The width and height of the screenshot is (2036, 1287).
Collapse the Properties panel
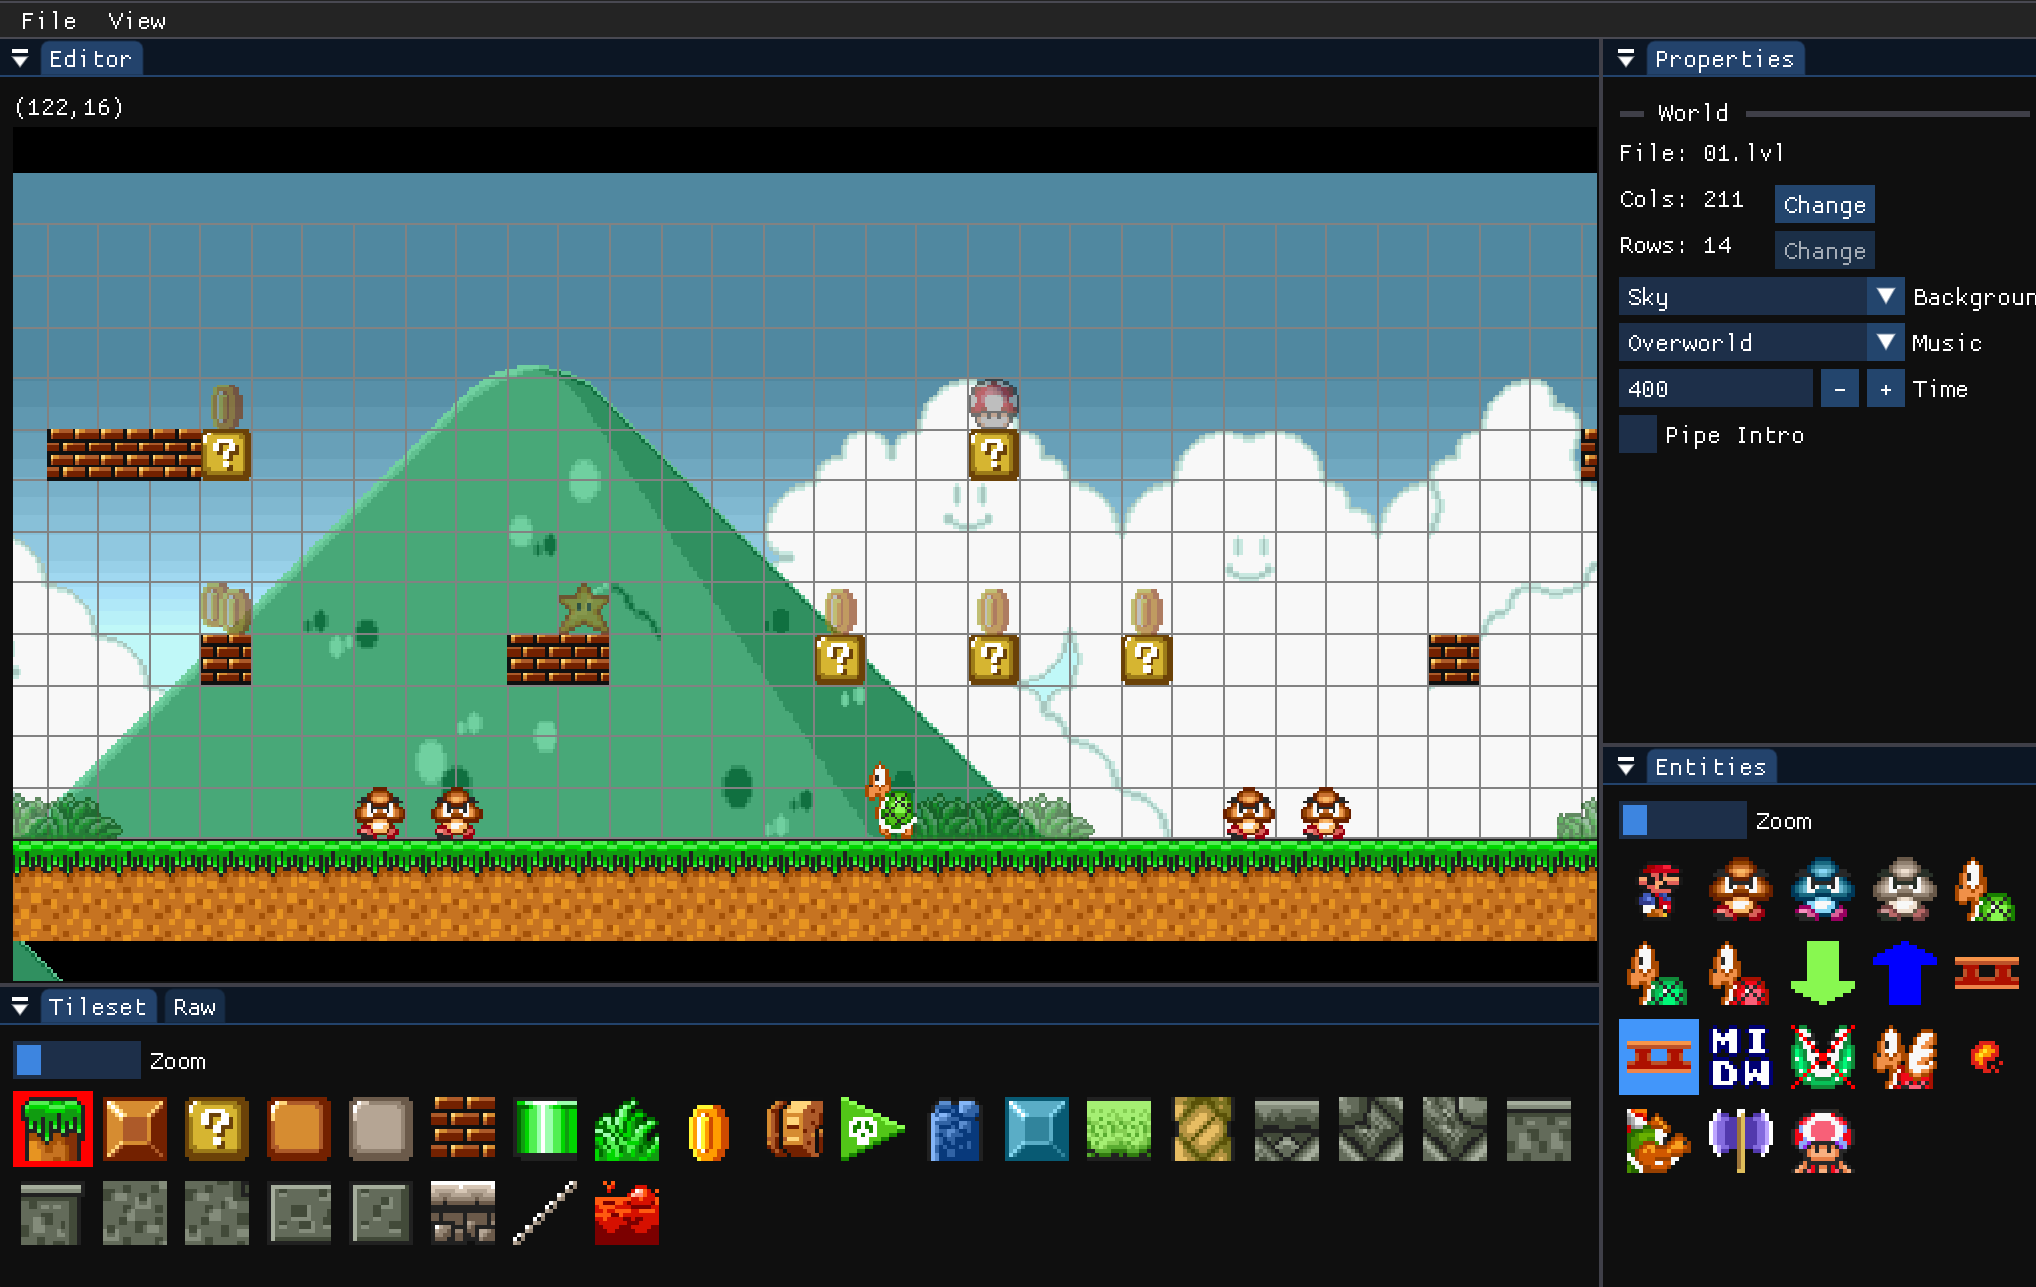(x=1626, y=59)
